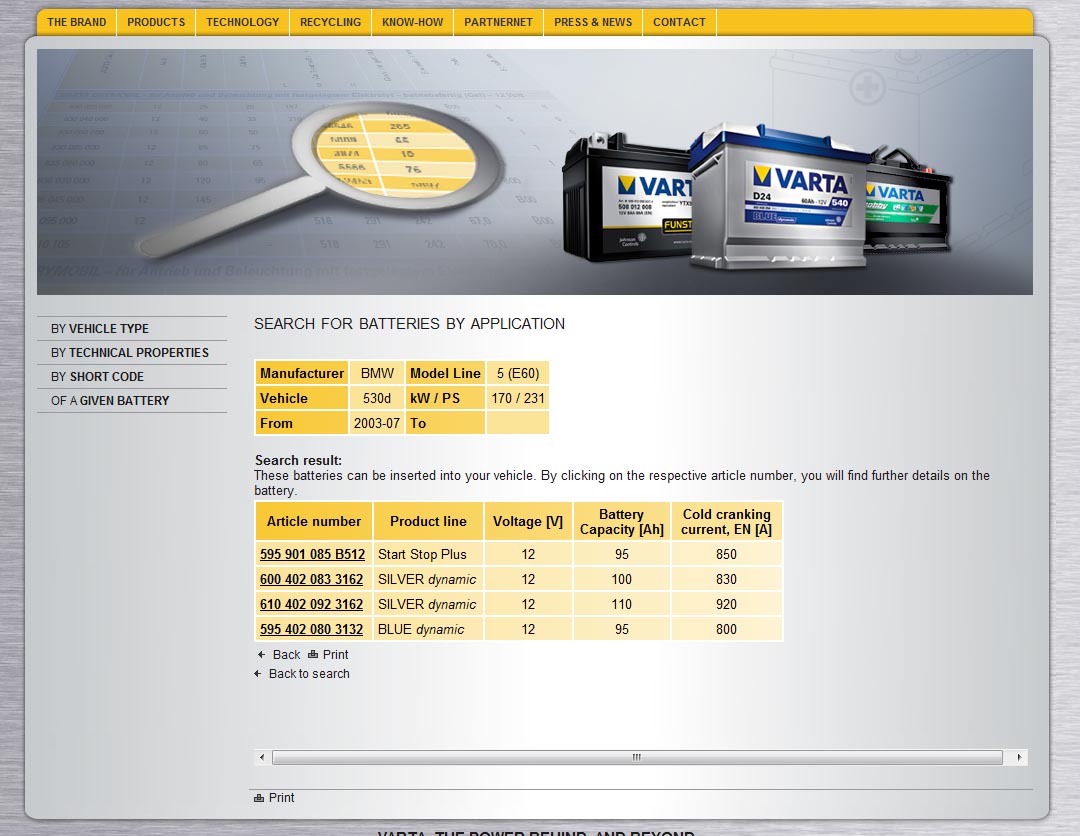Open KNOW-HOW menu
The width and height of the screenshot is (1080, 836).
(413, 22)
